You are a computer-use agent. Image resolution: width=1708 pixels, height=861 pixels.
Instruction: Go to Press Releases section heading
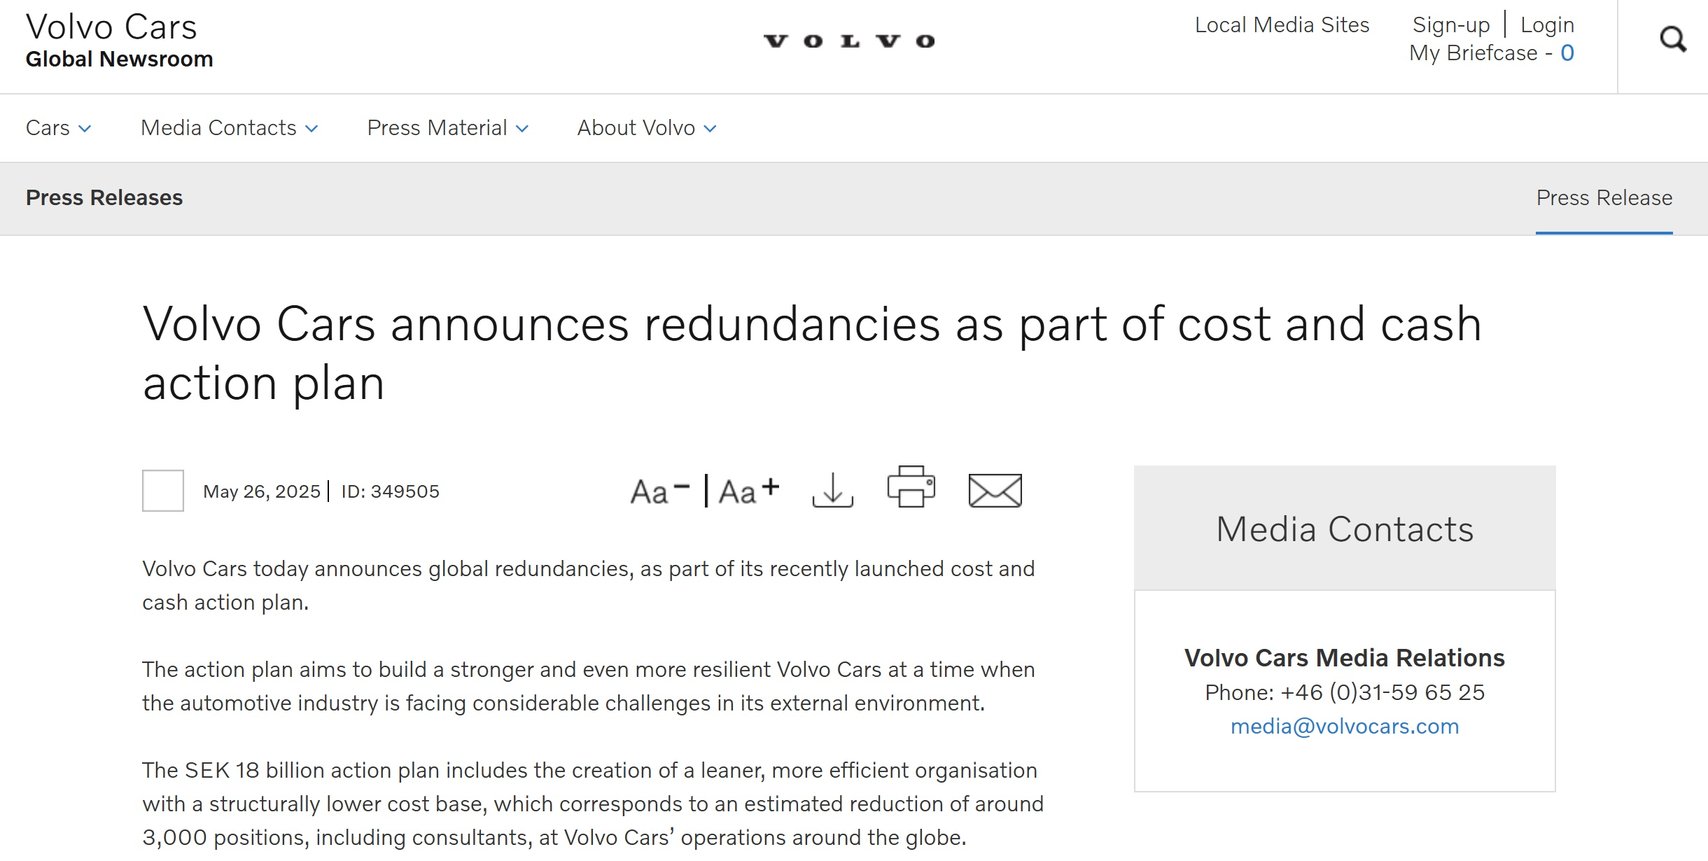[x=104, y=198]
